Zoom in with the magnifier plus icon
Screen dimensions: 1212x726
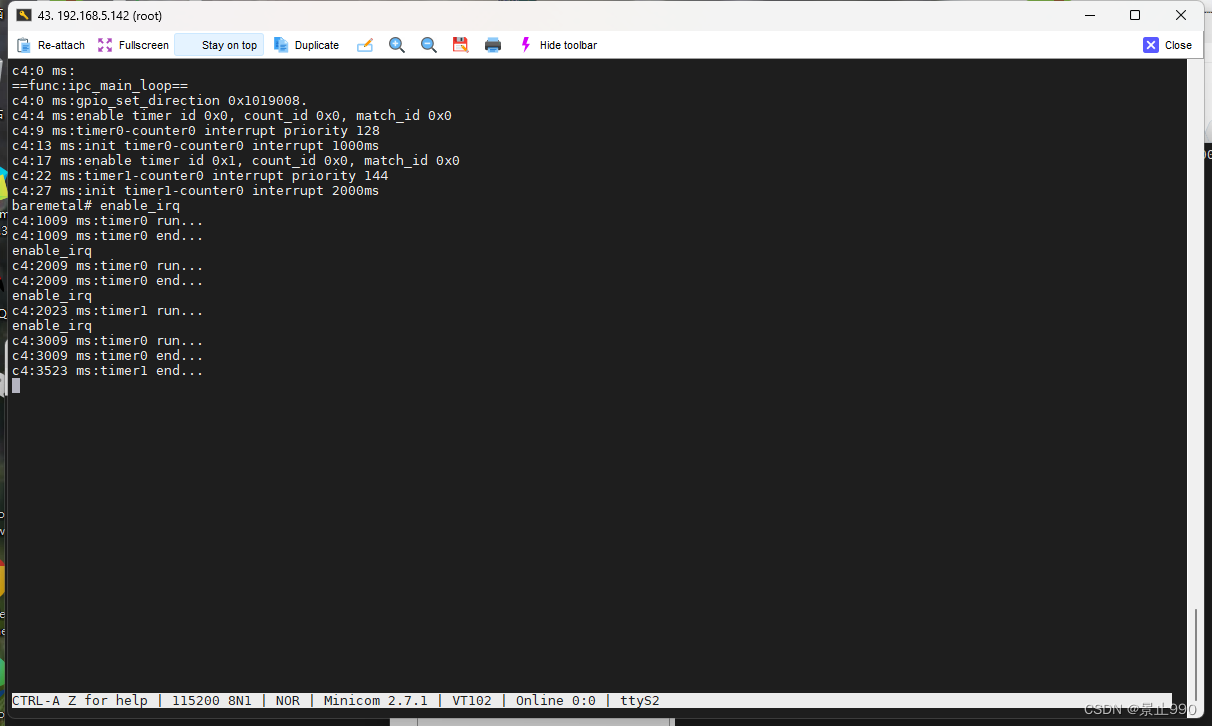pyautogui.click(x=397, y=45)
